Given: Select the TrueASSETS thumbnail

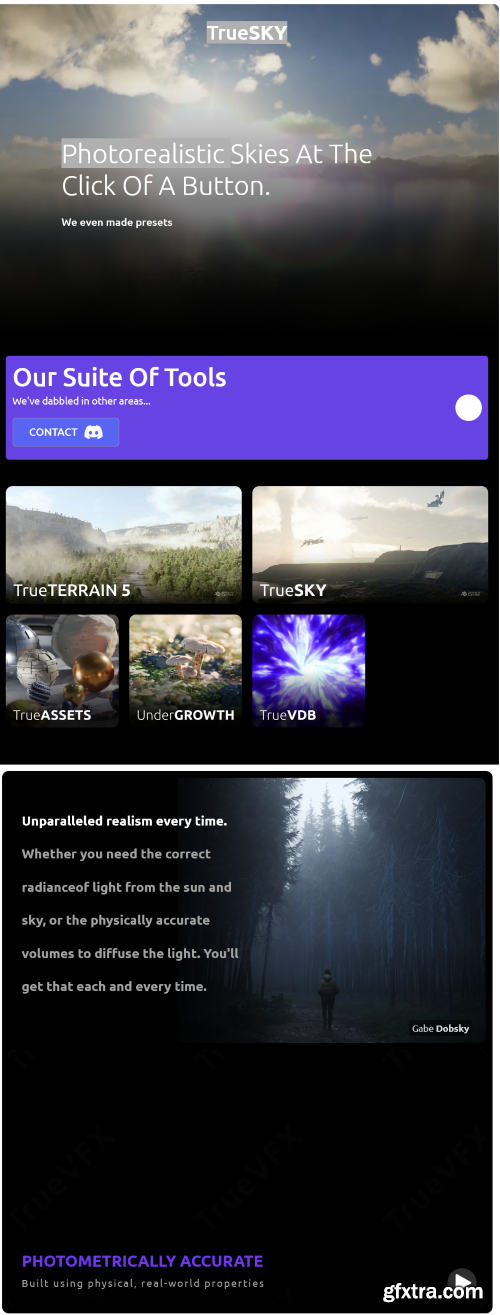Looking at the screenshot, I should click(62, 671).
